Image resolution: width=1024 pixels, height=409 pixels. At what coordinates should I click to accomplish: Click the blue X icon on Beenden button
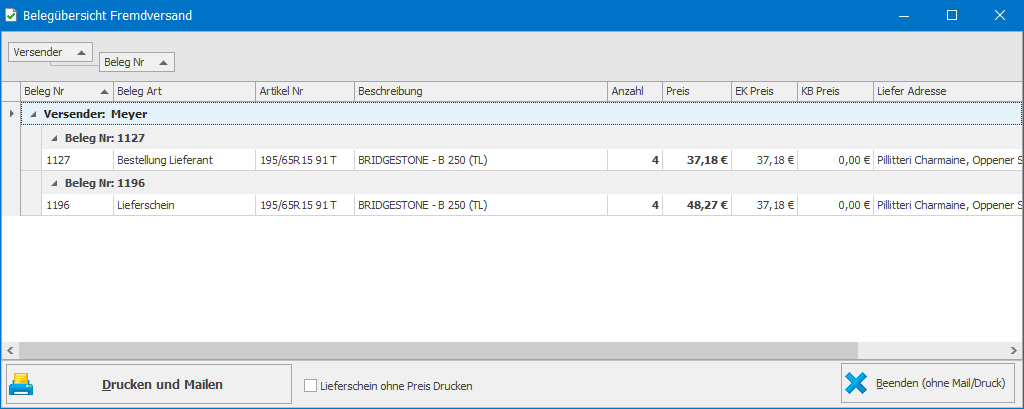point(856,383)
